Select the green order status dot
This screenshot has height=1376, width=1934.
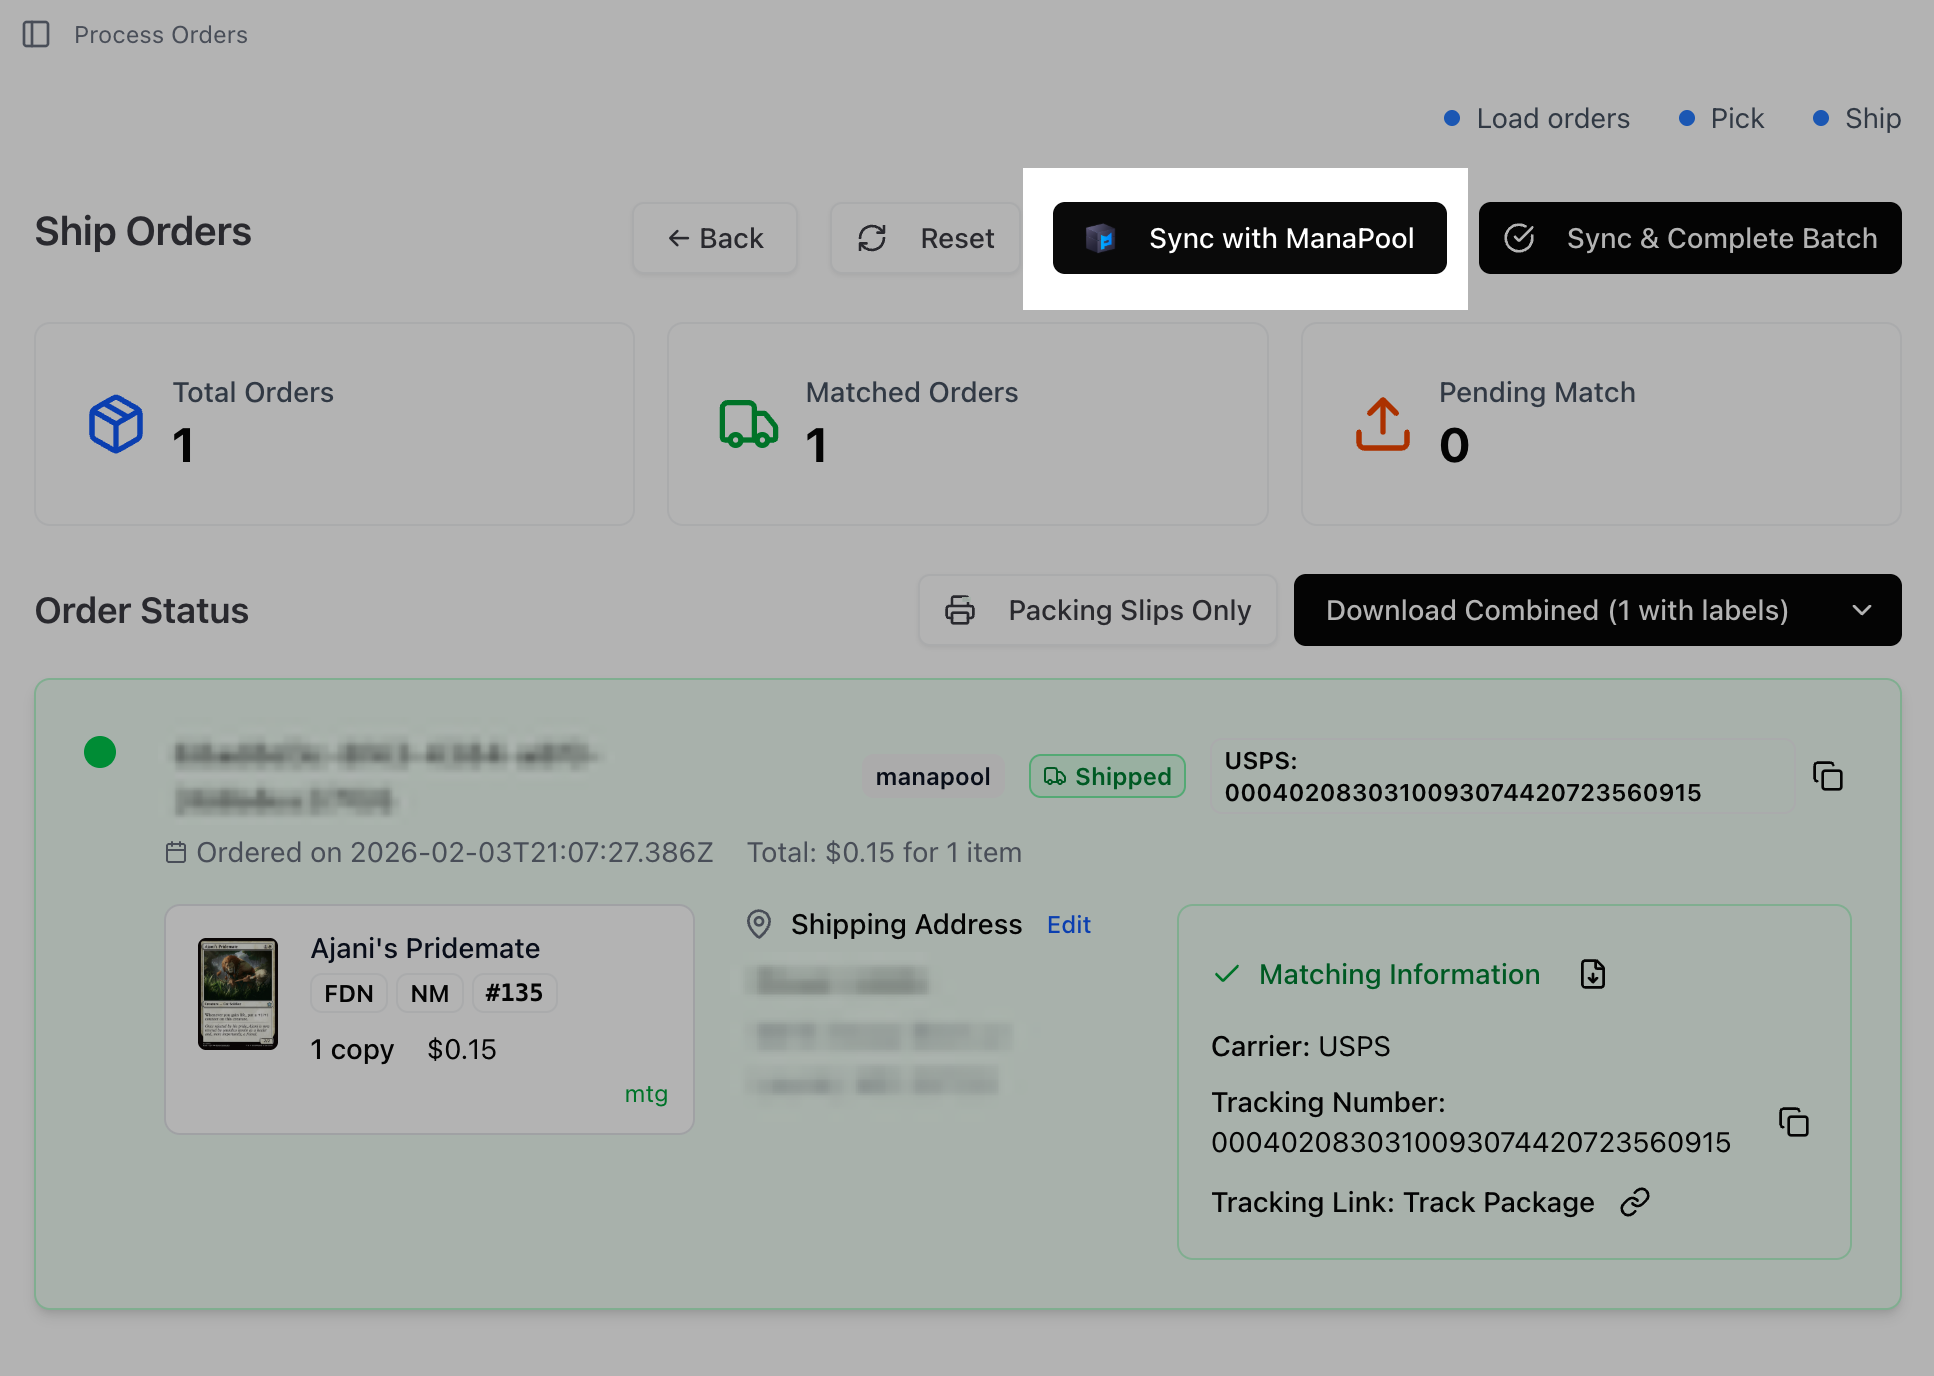100,752
